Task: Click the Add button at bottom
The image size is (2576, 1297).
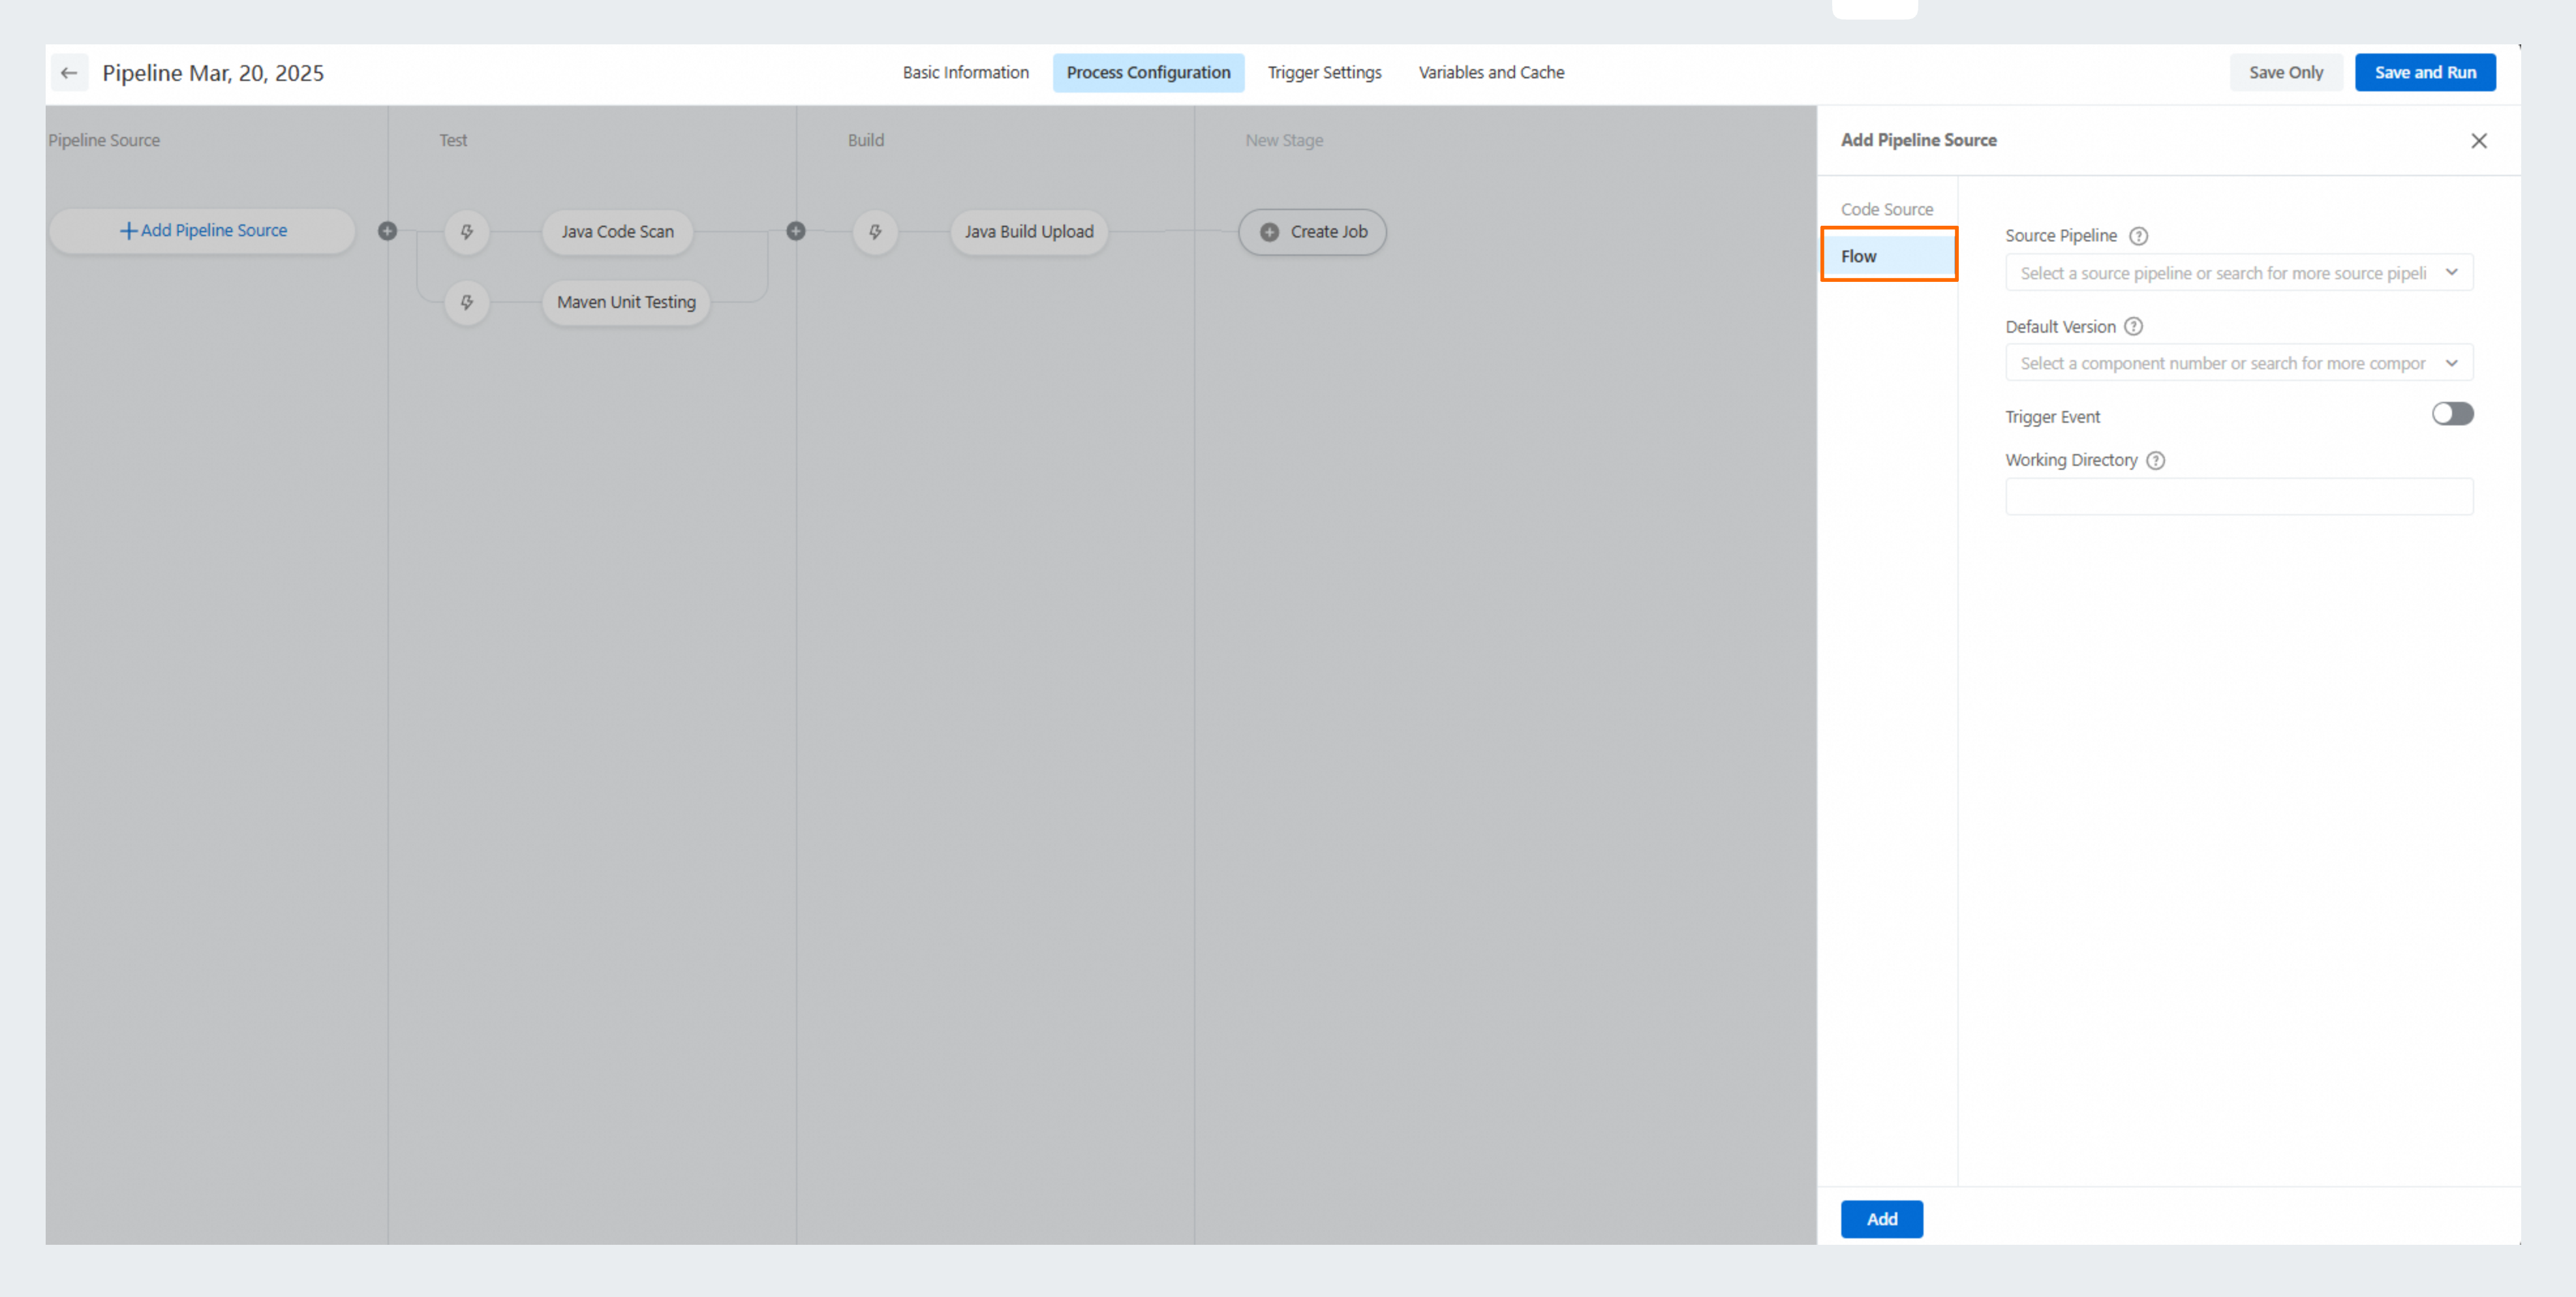Action: click(x=1881, y=1219)
